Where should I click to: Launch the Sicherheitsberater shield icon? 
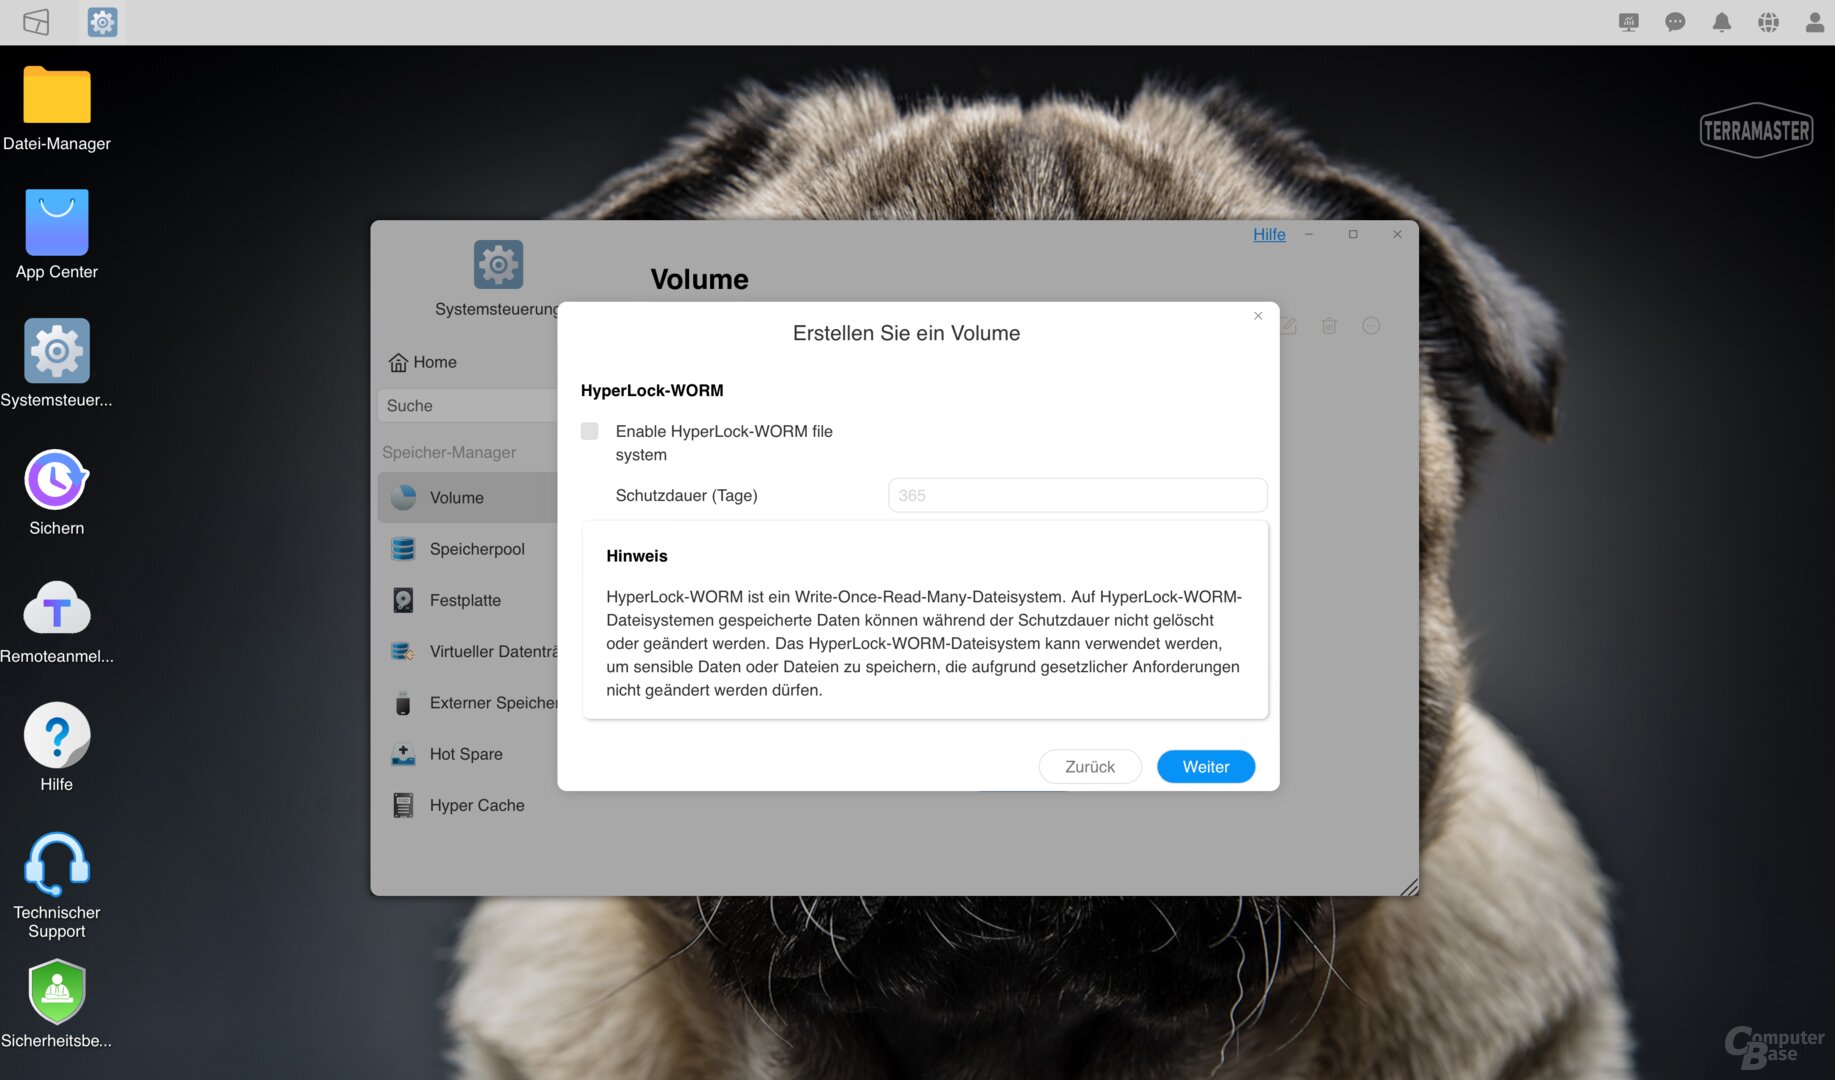click(57, 992)
